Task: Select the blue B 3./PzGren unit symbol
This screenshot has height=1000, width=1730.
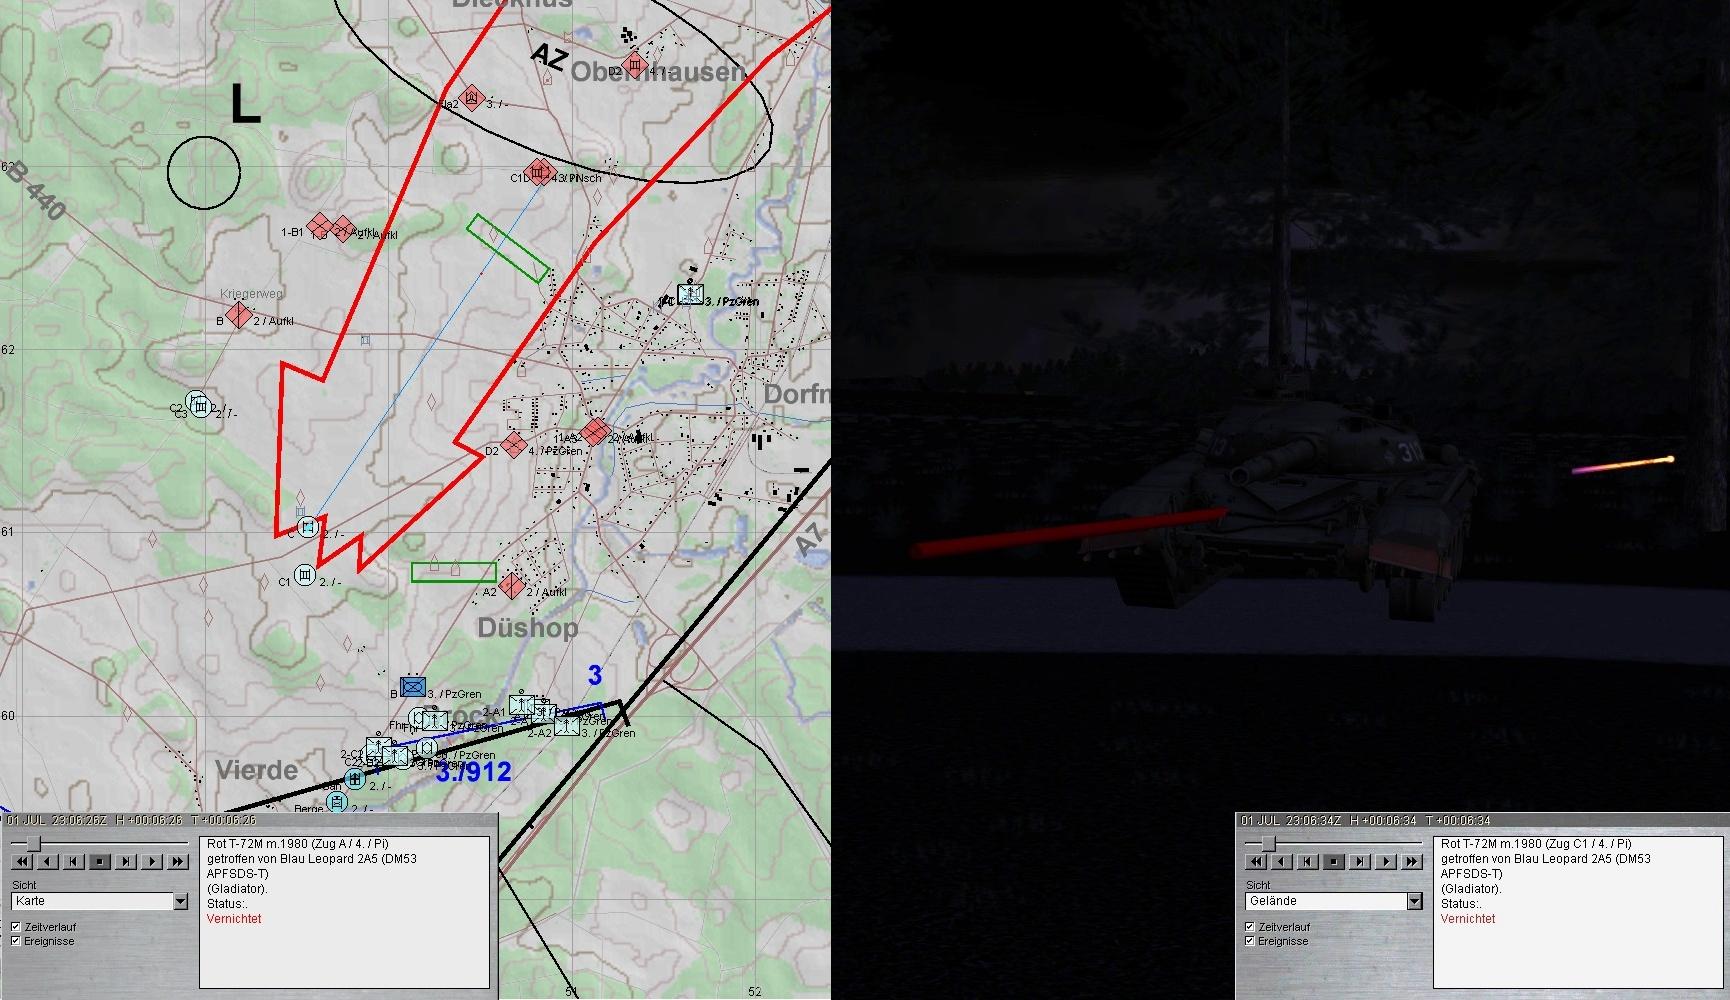Action: pos(413,686)
